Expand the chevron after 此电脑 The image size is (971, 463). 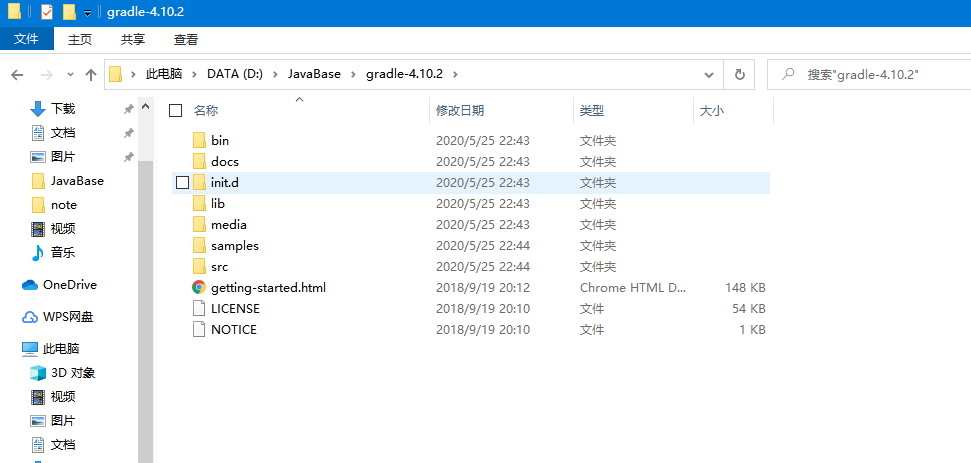pos(194,74)
